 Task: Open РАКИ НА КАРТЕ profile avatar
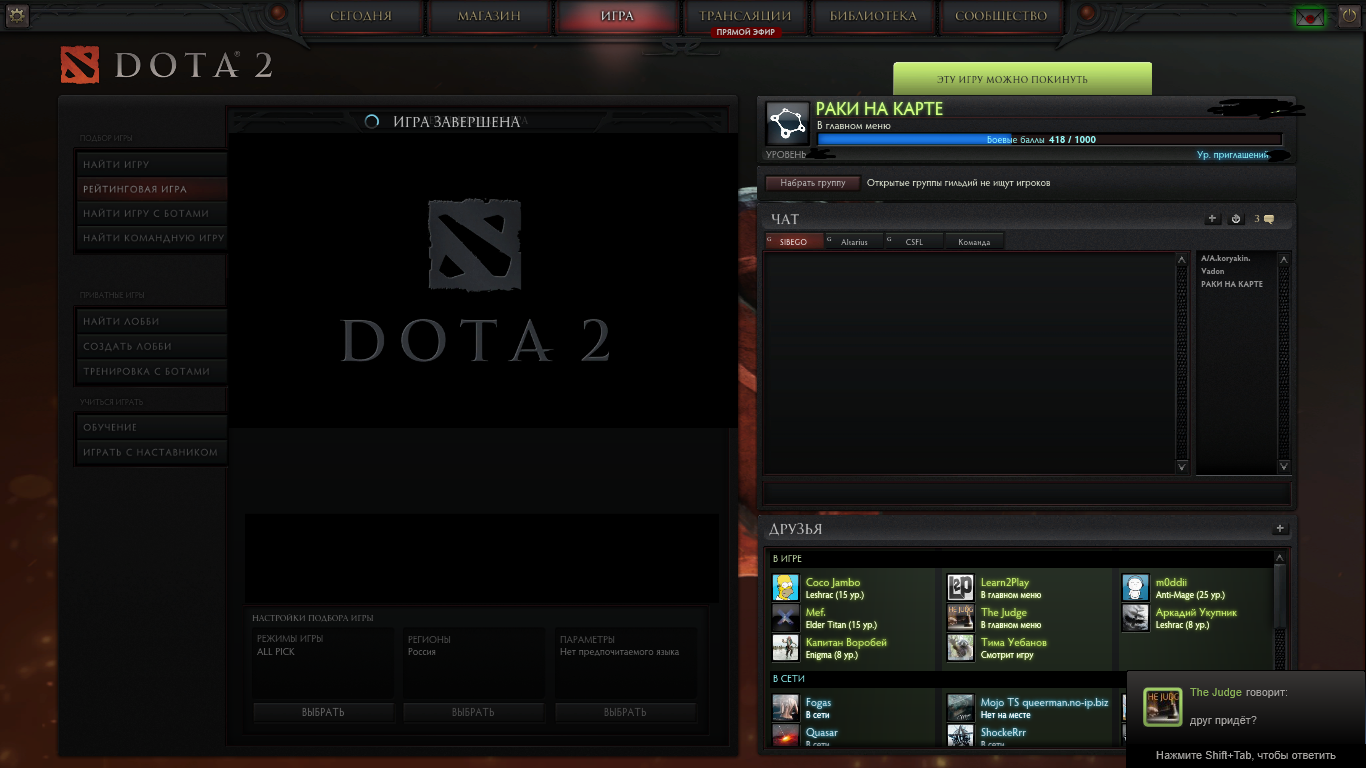[788, 123]
